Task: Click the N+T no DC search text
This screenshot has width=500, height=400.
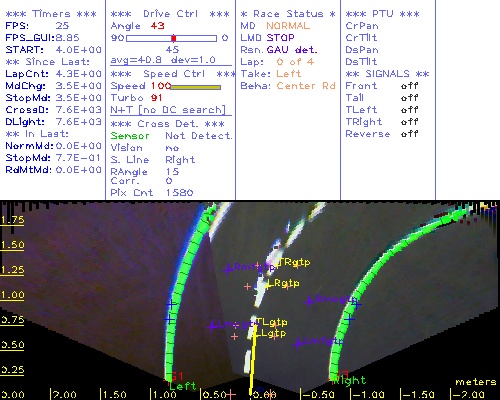Action: pyautogui.click(x=168, y=110)
